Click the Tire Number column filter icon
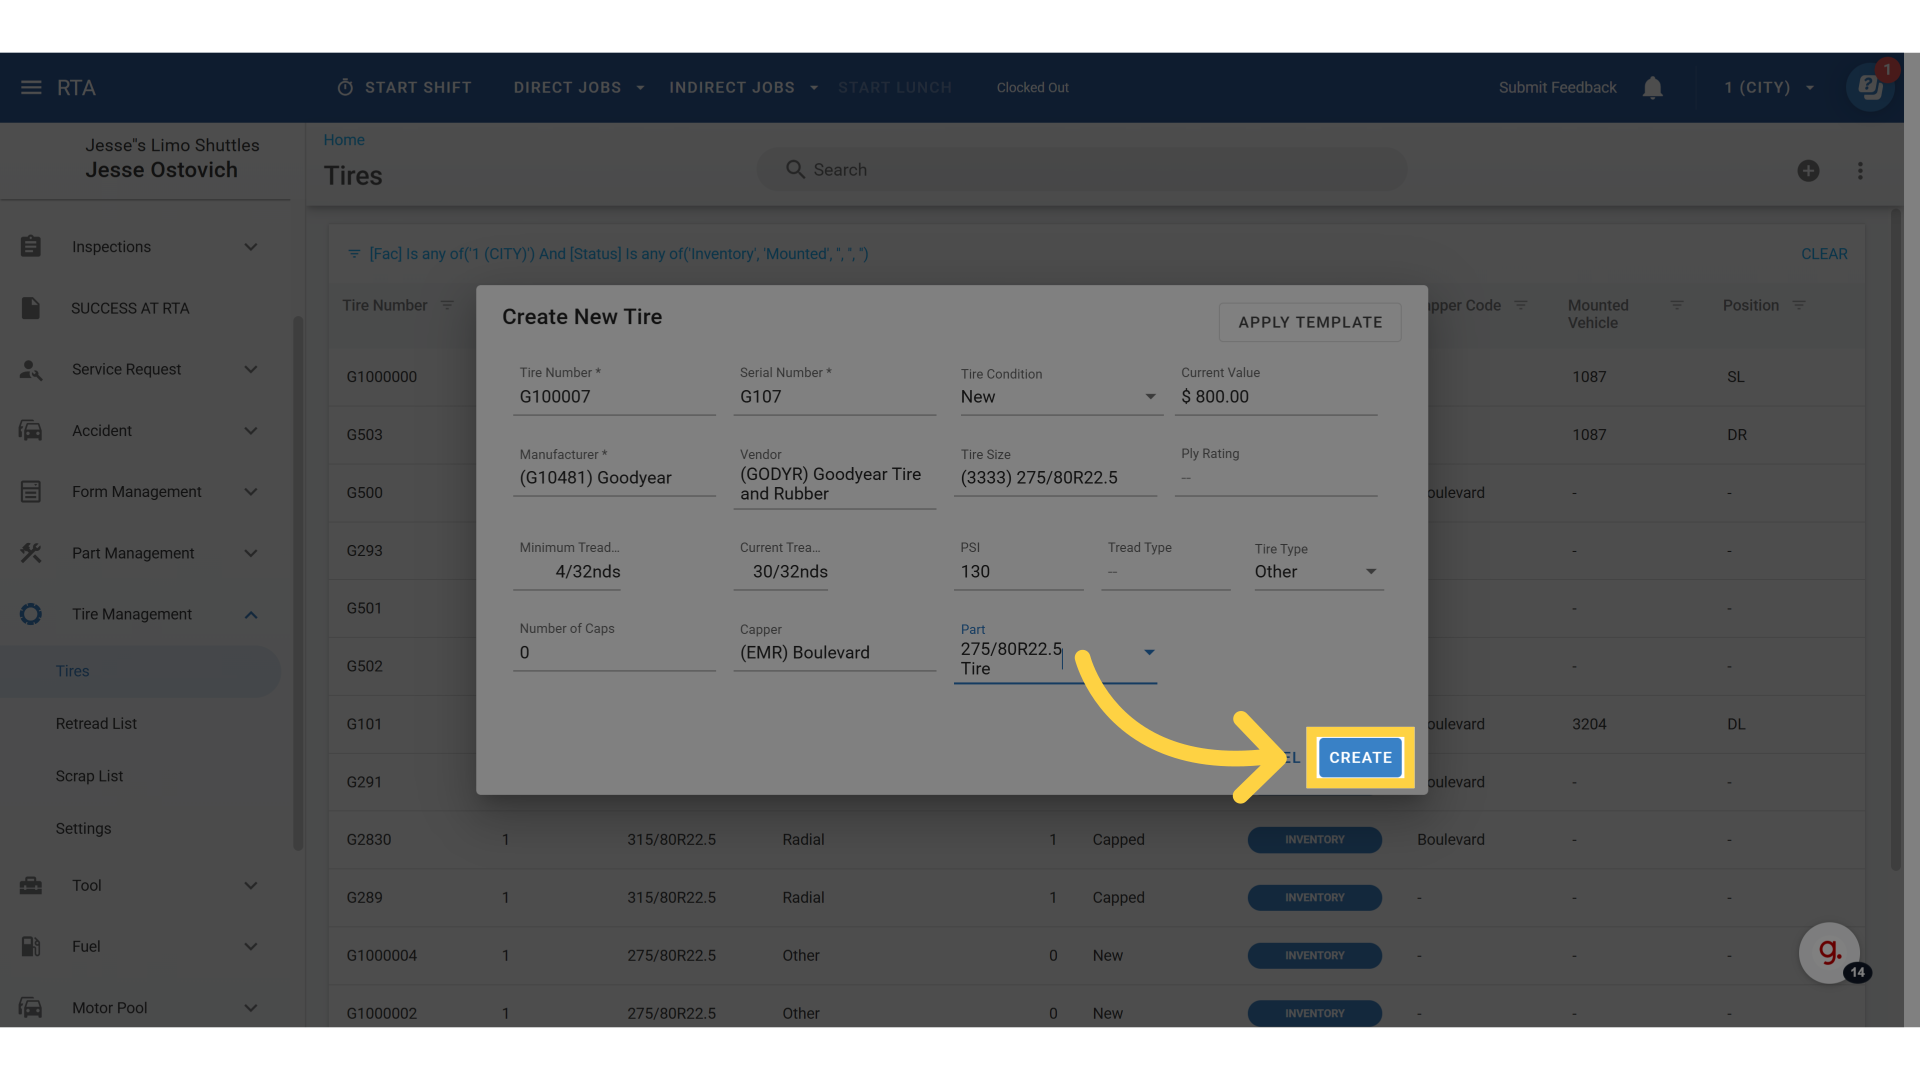 (x=447, y=305)
